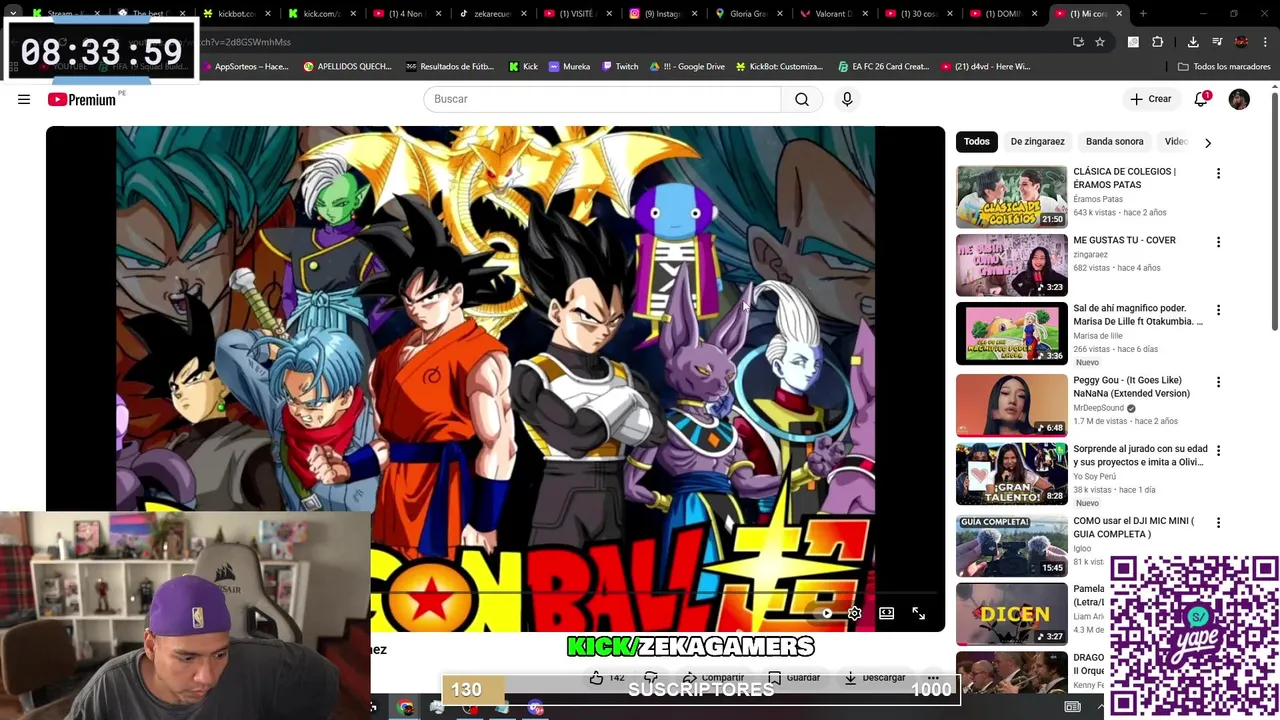
Task: Like the video (142 likes)
Action: [x=606, y=678]
